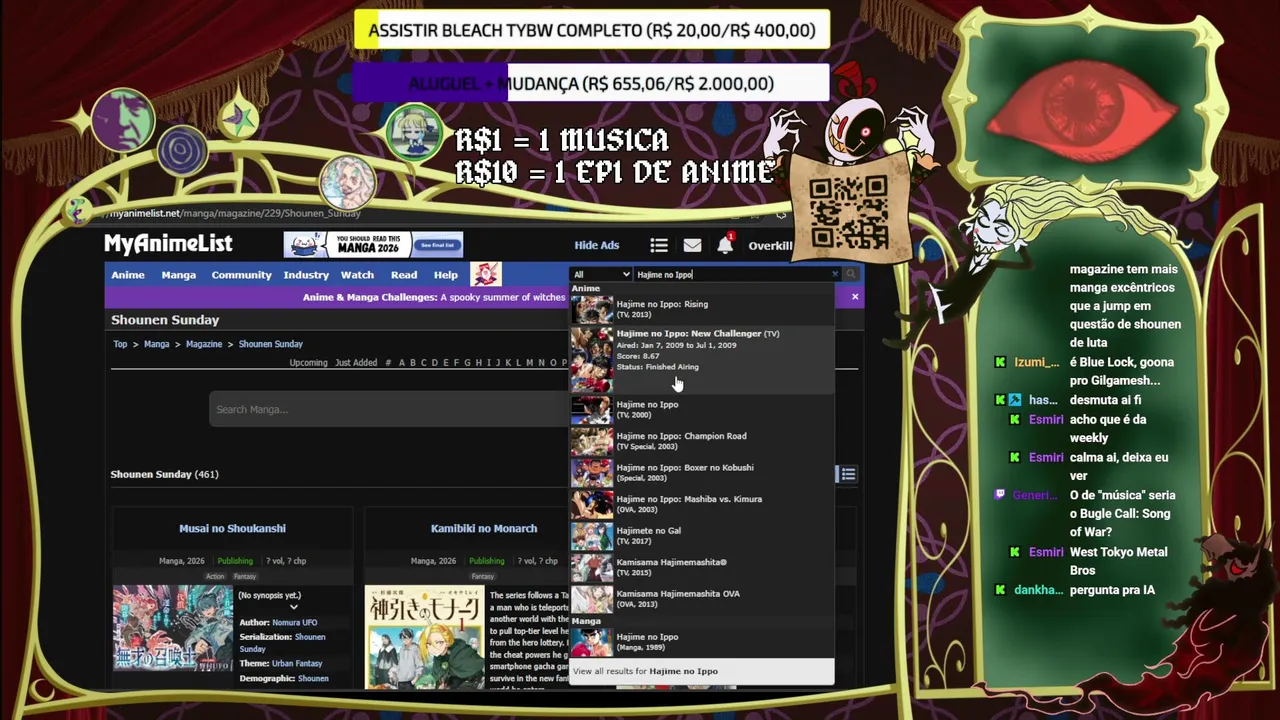Click Hajimete no Gal thumbnail
The height and width of the screenshot is (720, 1280).
click(x=592, y=535)
